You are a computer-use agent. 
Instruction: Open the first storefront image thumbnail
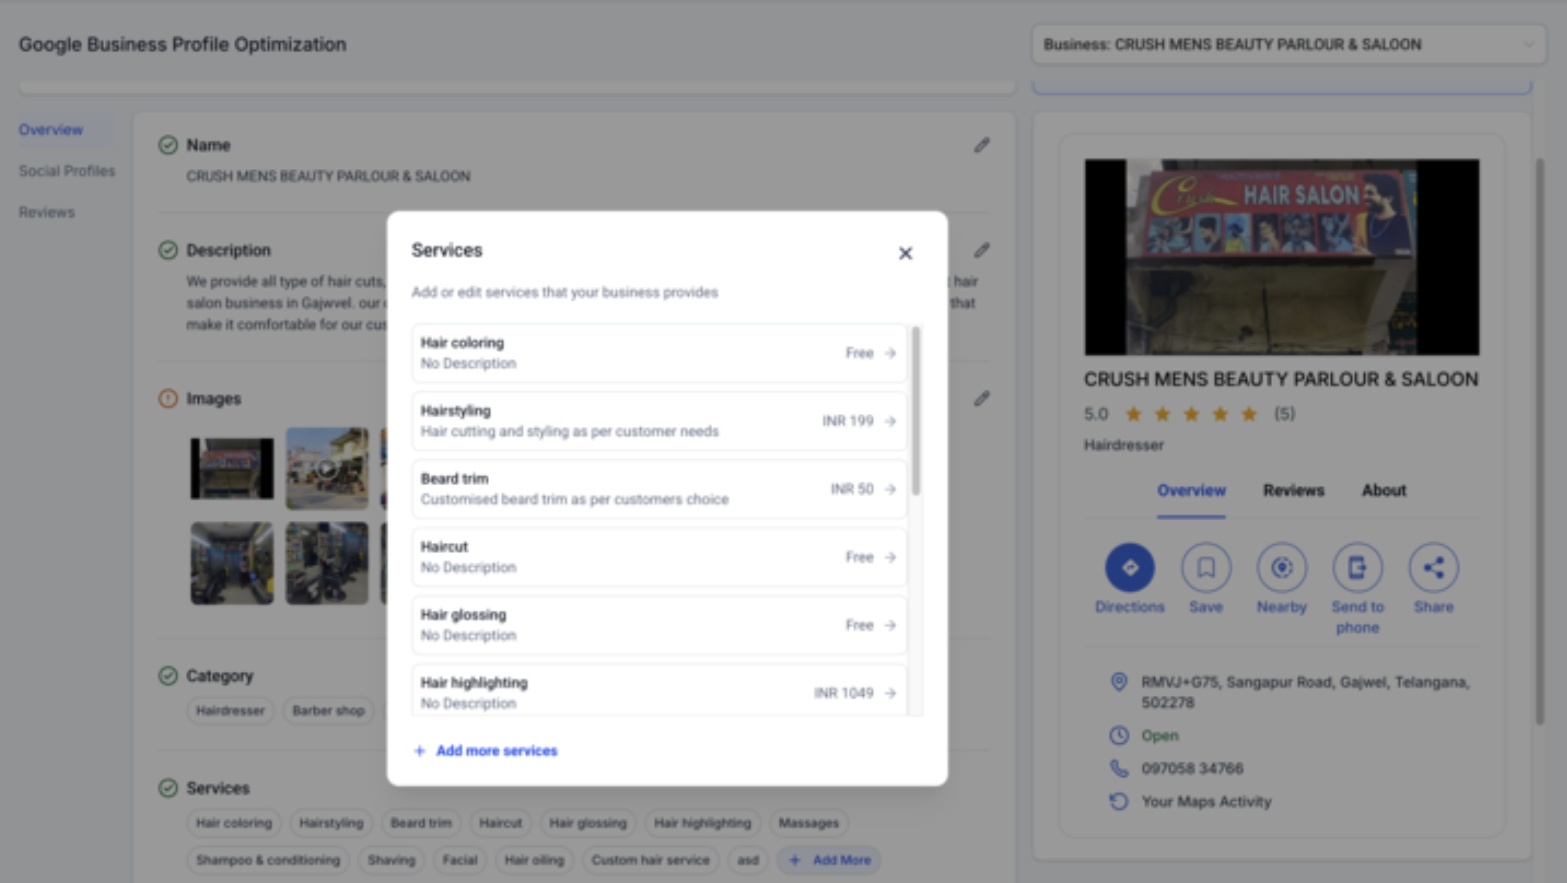(232, 468)
